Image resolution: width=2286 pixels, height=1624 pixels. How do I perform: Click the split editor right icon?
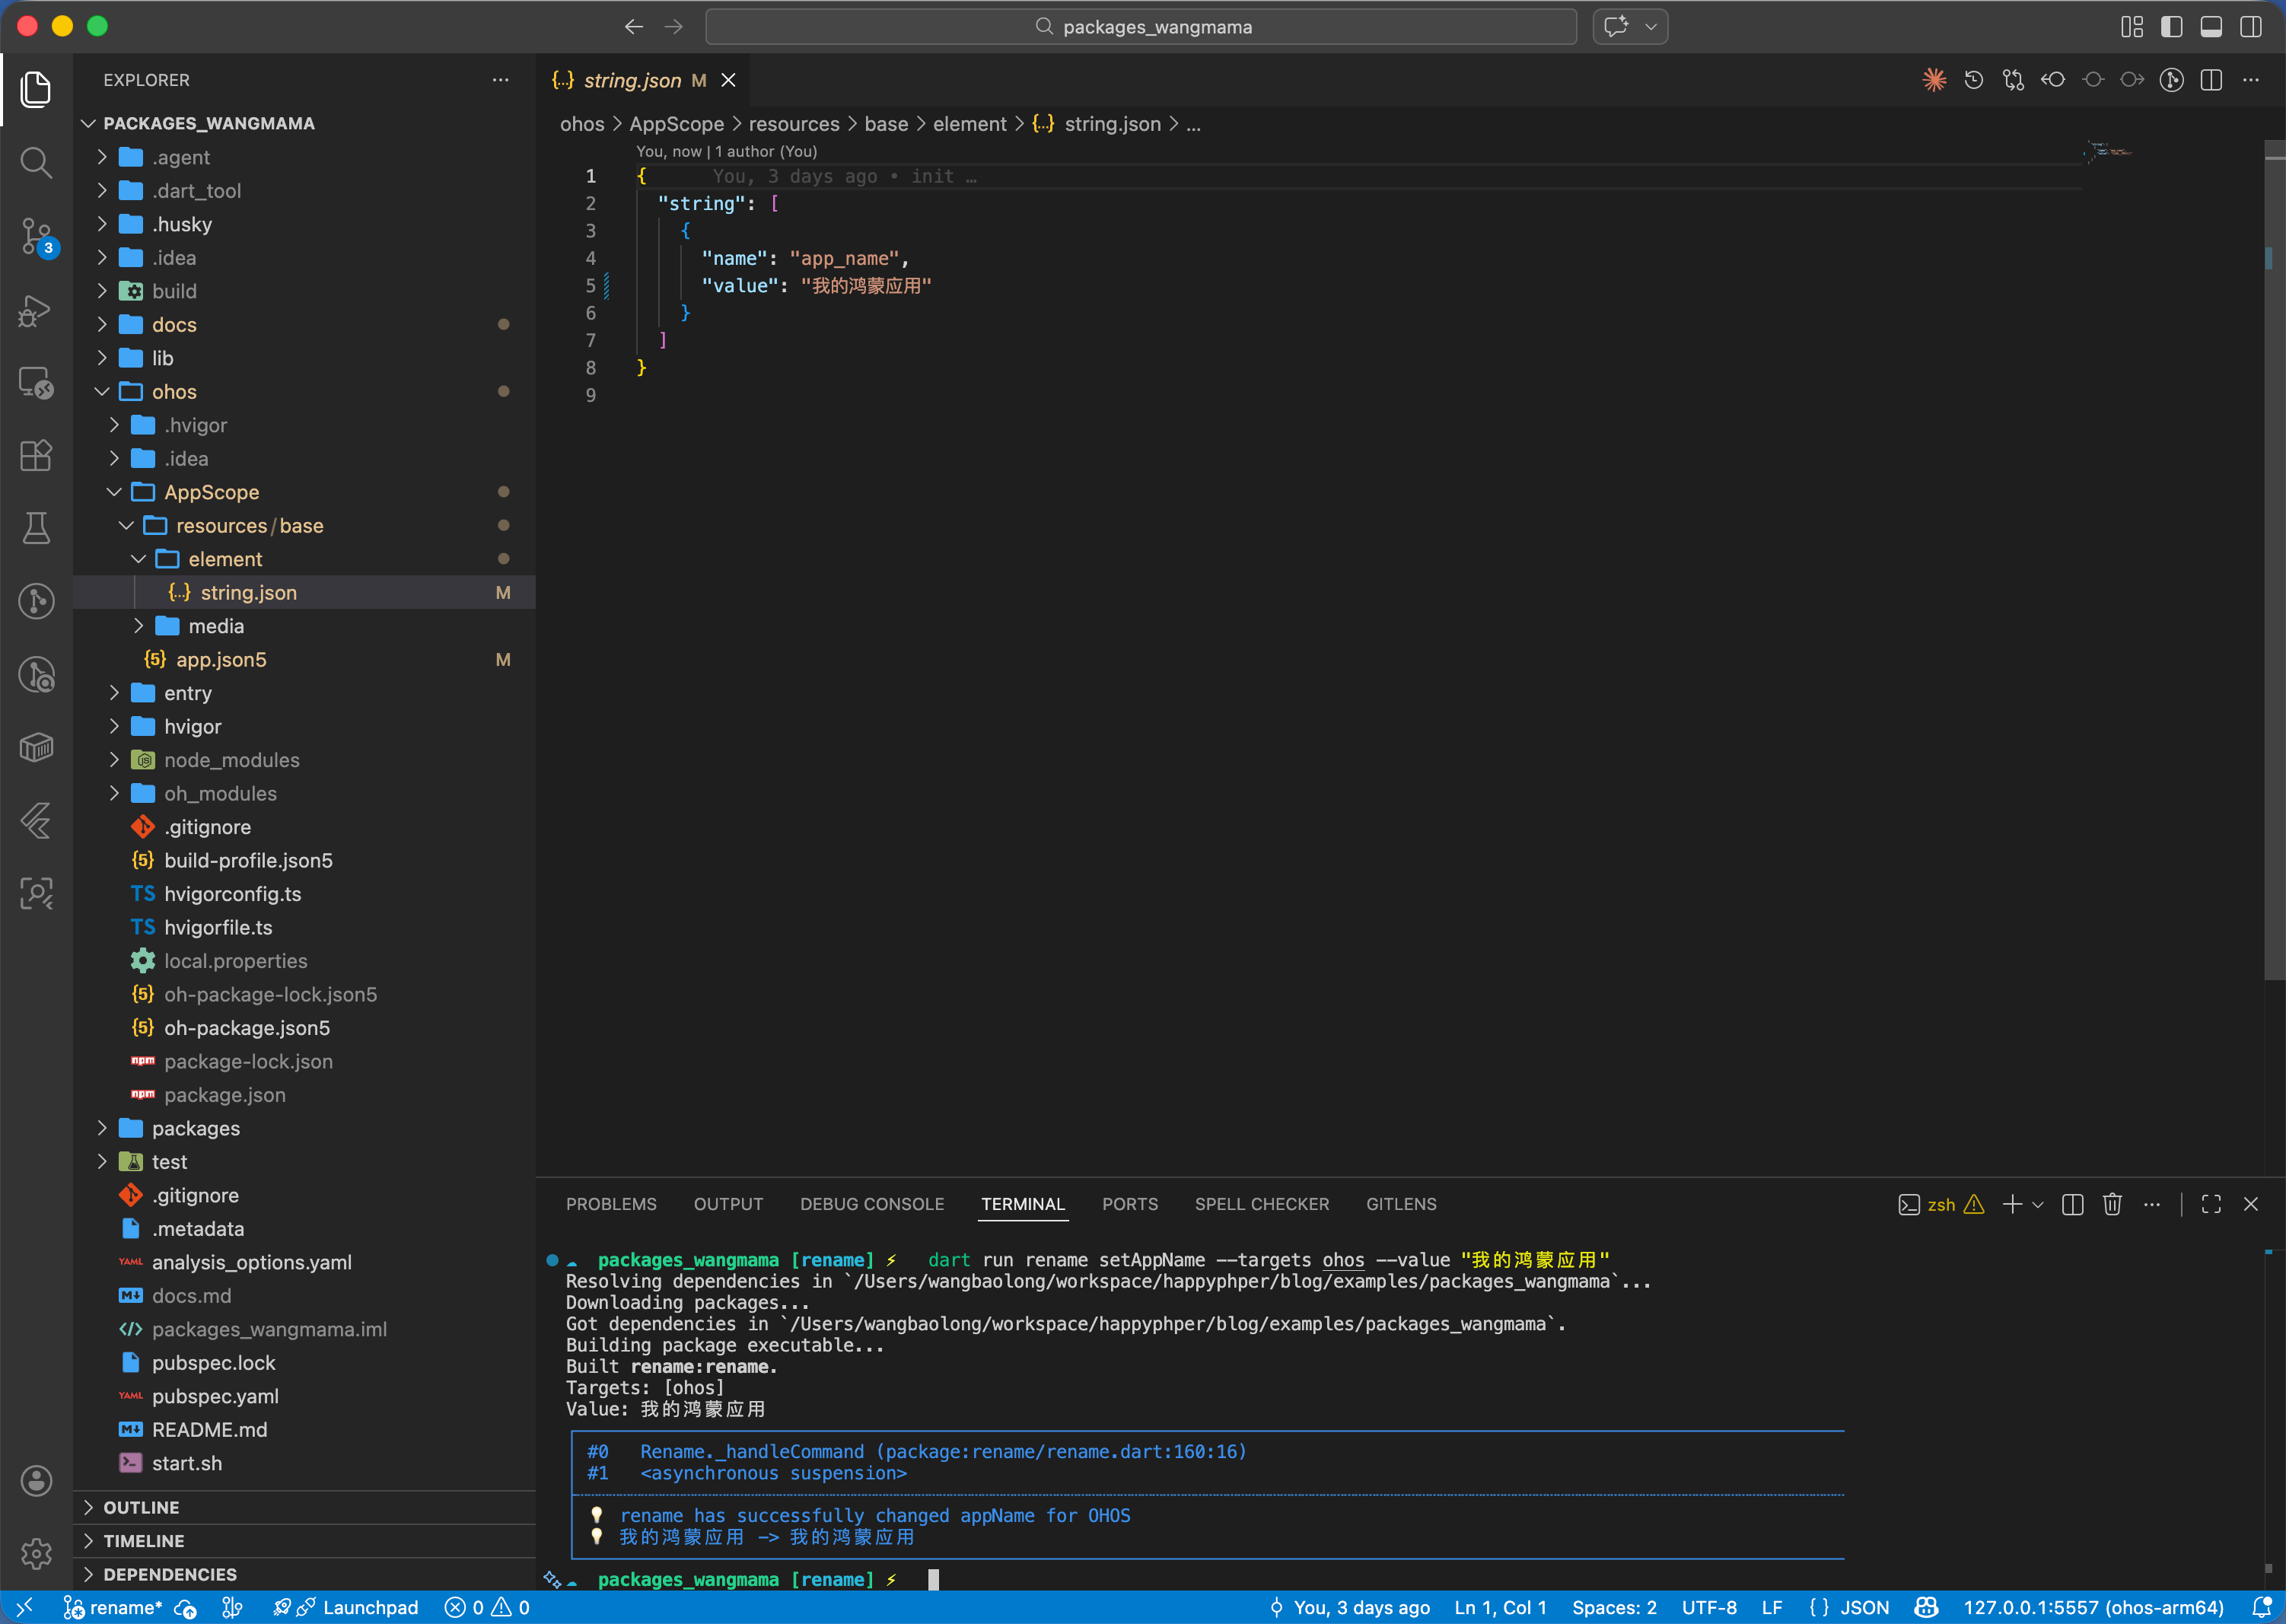click(x=2211, y=80)
